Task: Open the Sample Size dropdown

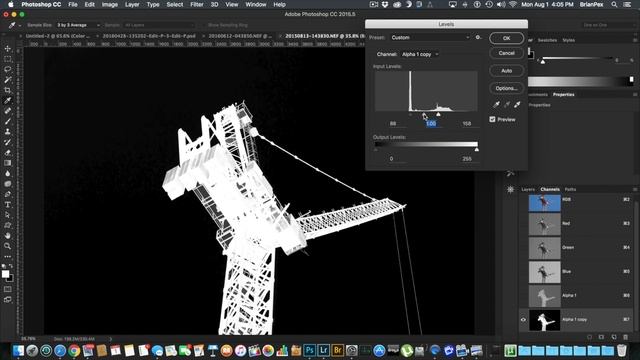Action: [x=78, y=25]
